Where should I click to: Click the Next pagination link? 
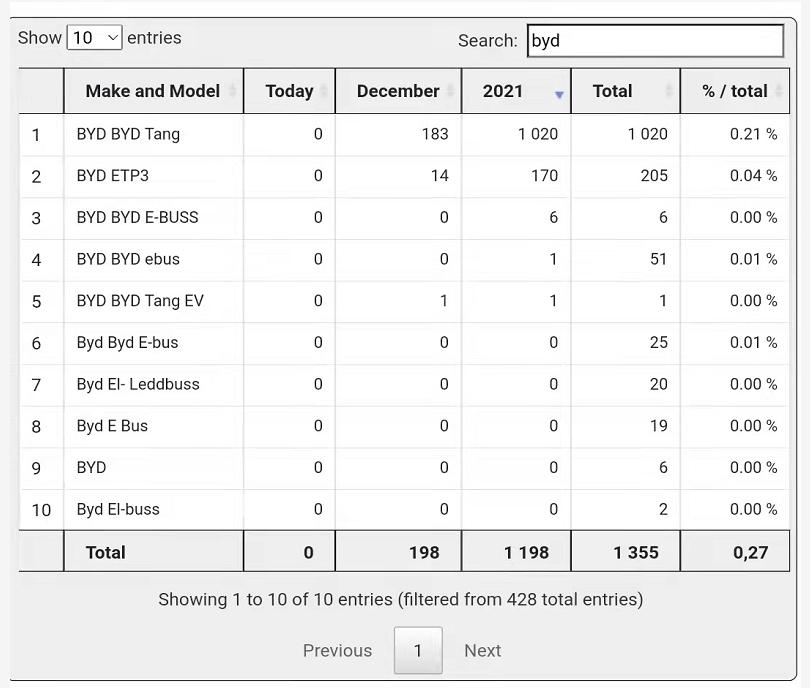coord(482,650)
